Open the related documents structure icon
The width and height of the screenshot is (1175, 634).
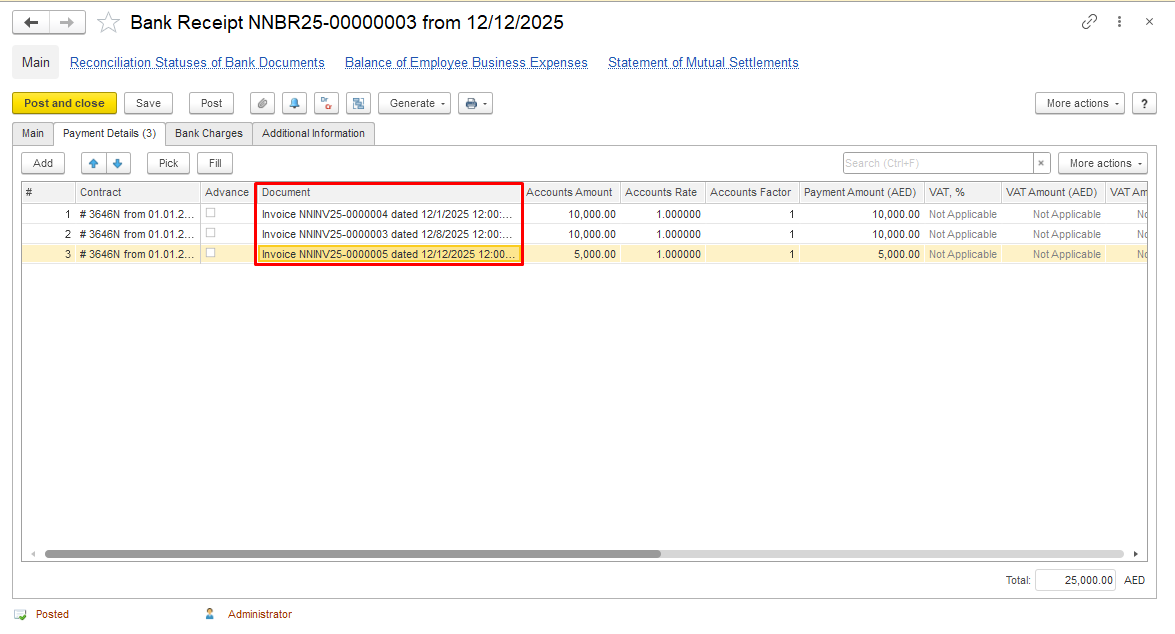click(x=359, y=103)
